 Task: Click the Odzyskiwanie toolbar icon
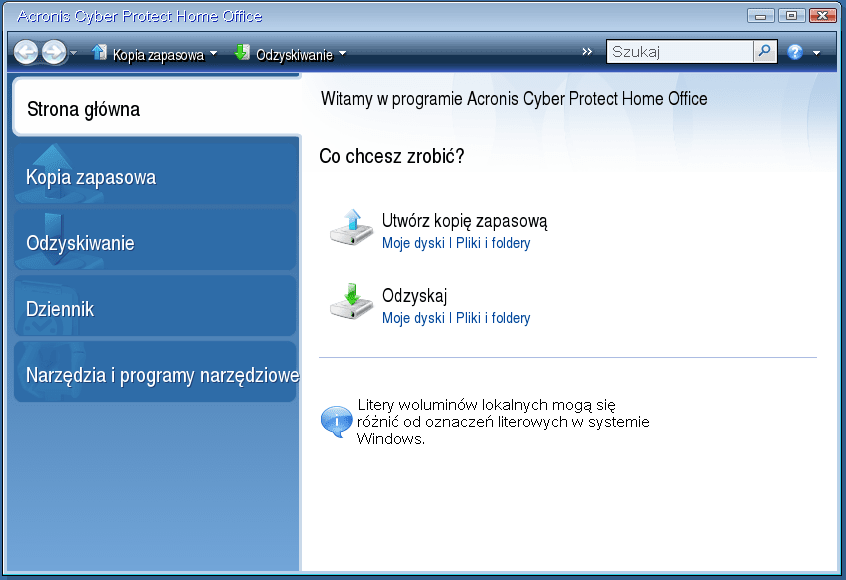tap(242, 52)
